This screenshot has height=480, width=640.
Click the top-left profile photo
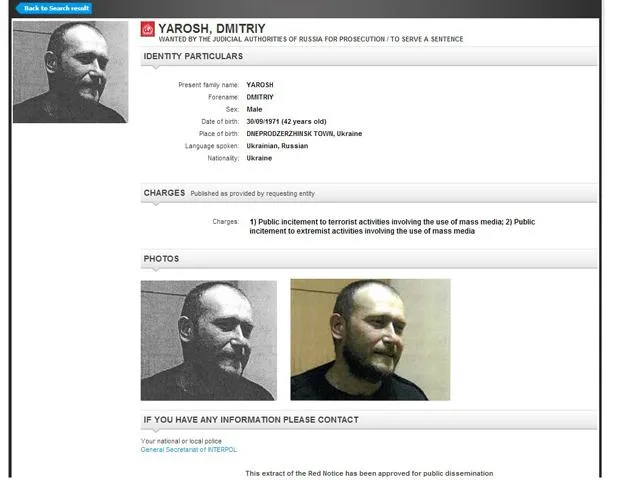(x=70, y=72)
